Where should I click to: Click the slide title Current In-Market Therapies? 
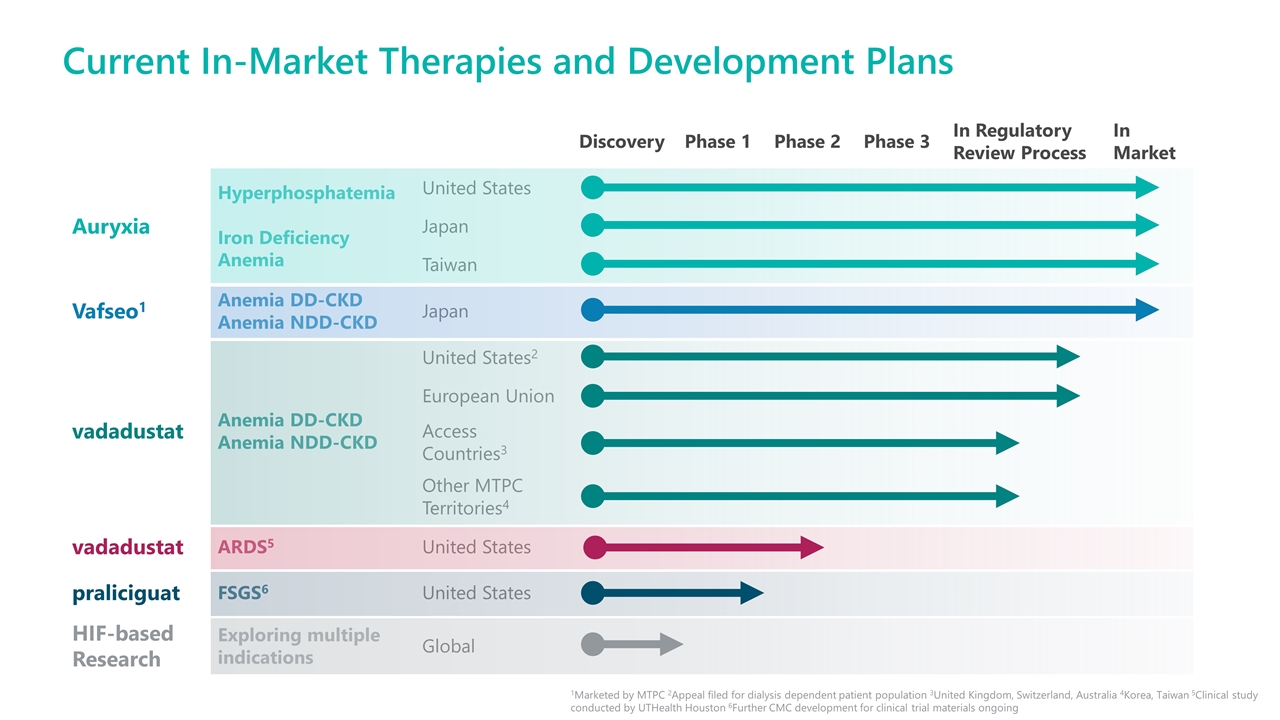tap(507, 62)
